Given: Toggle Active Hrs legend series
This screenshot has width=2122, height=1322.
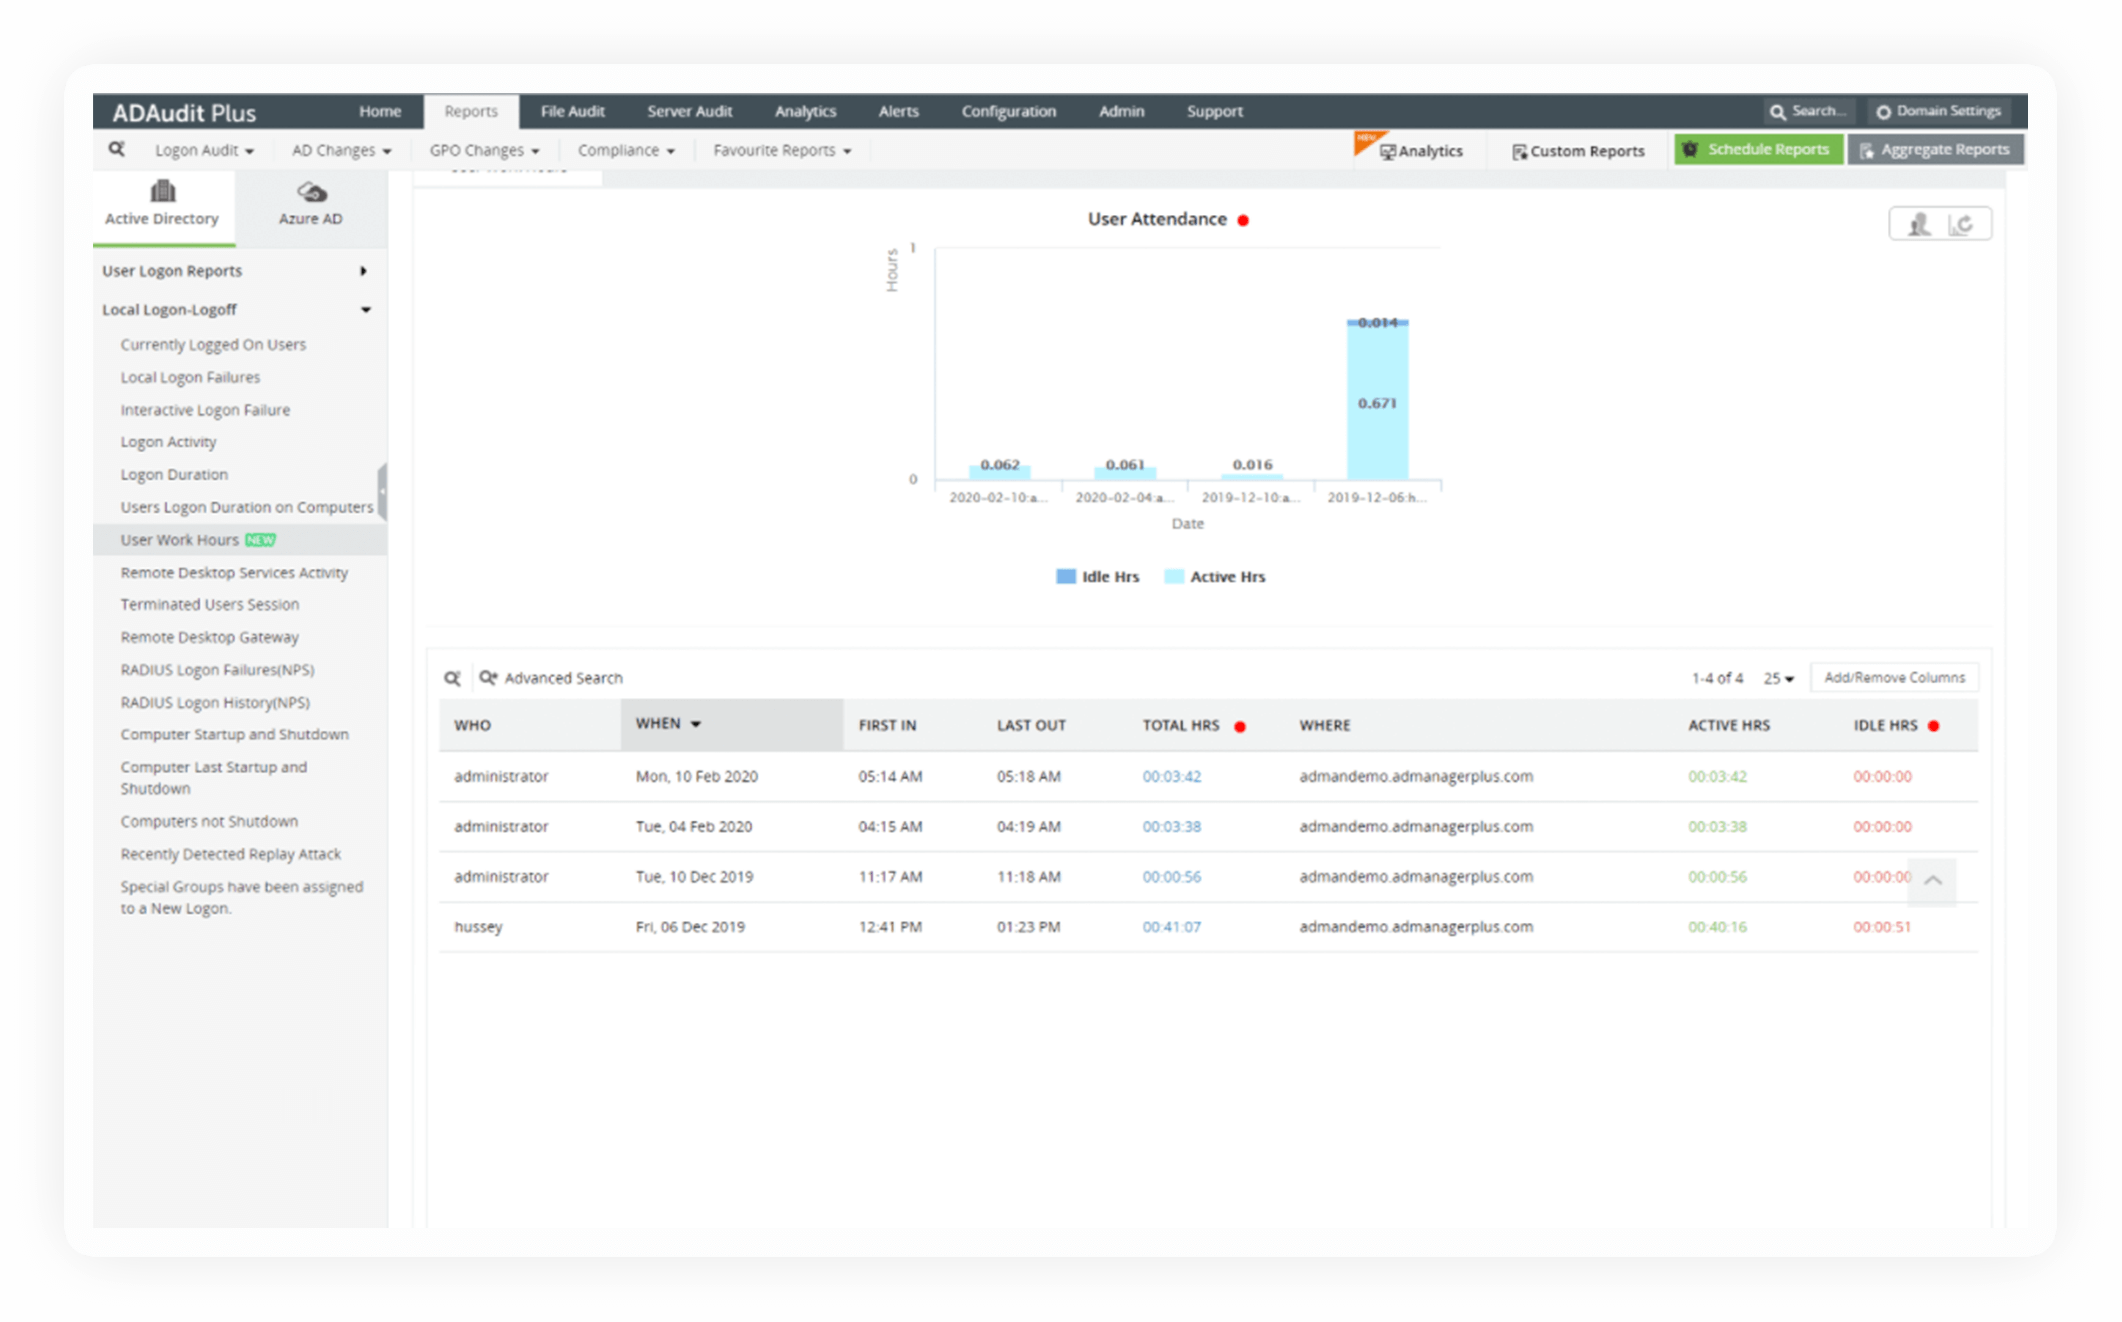Looking at the screenshot, I should click(1215, 577).
